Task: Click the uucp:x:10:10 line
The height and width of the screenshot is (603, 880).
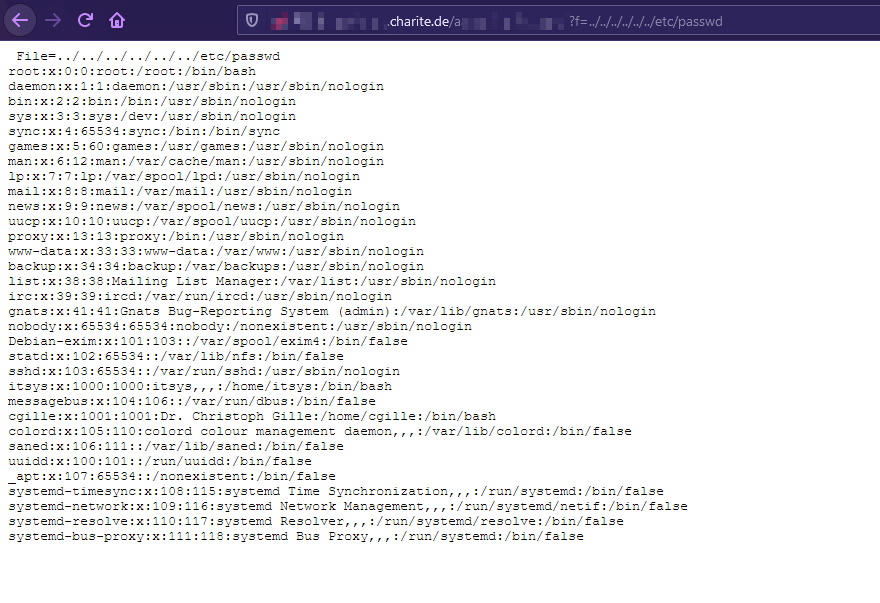Action: pos(212,221)
